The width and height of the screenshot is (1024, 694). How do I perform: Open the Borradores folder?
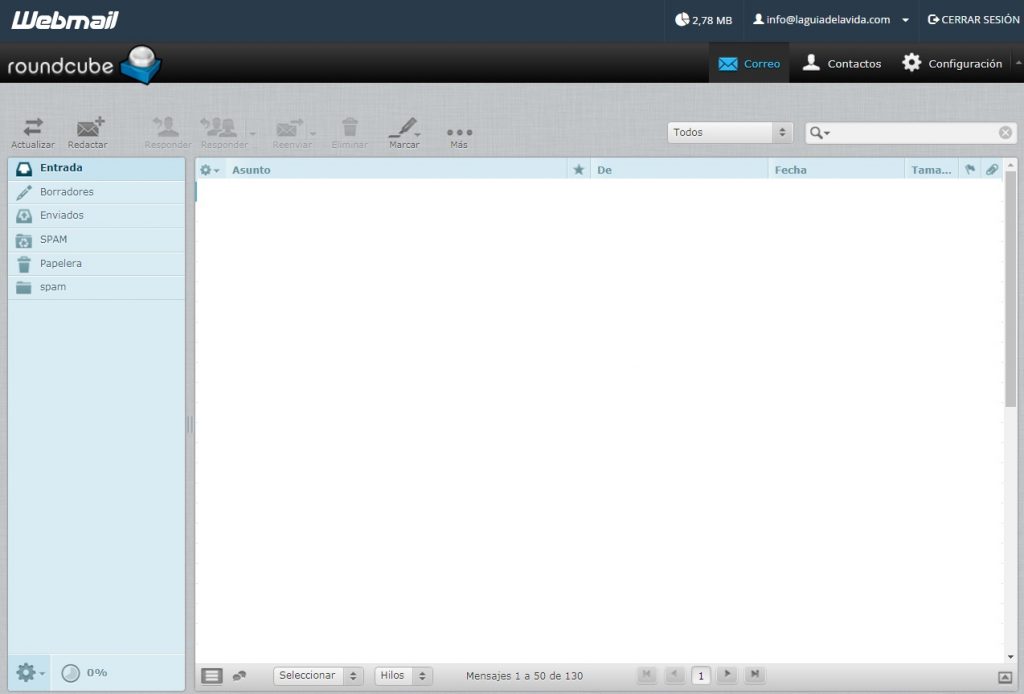click(x=67, y=192)
